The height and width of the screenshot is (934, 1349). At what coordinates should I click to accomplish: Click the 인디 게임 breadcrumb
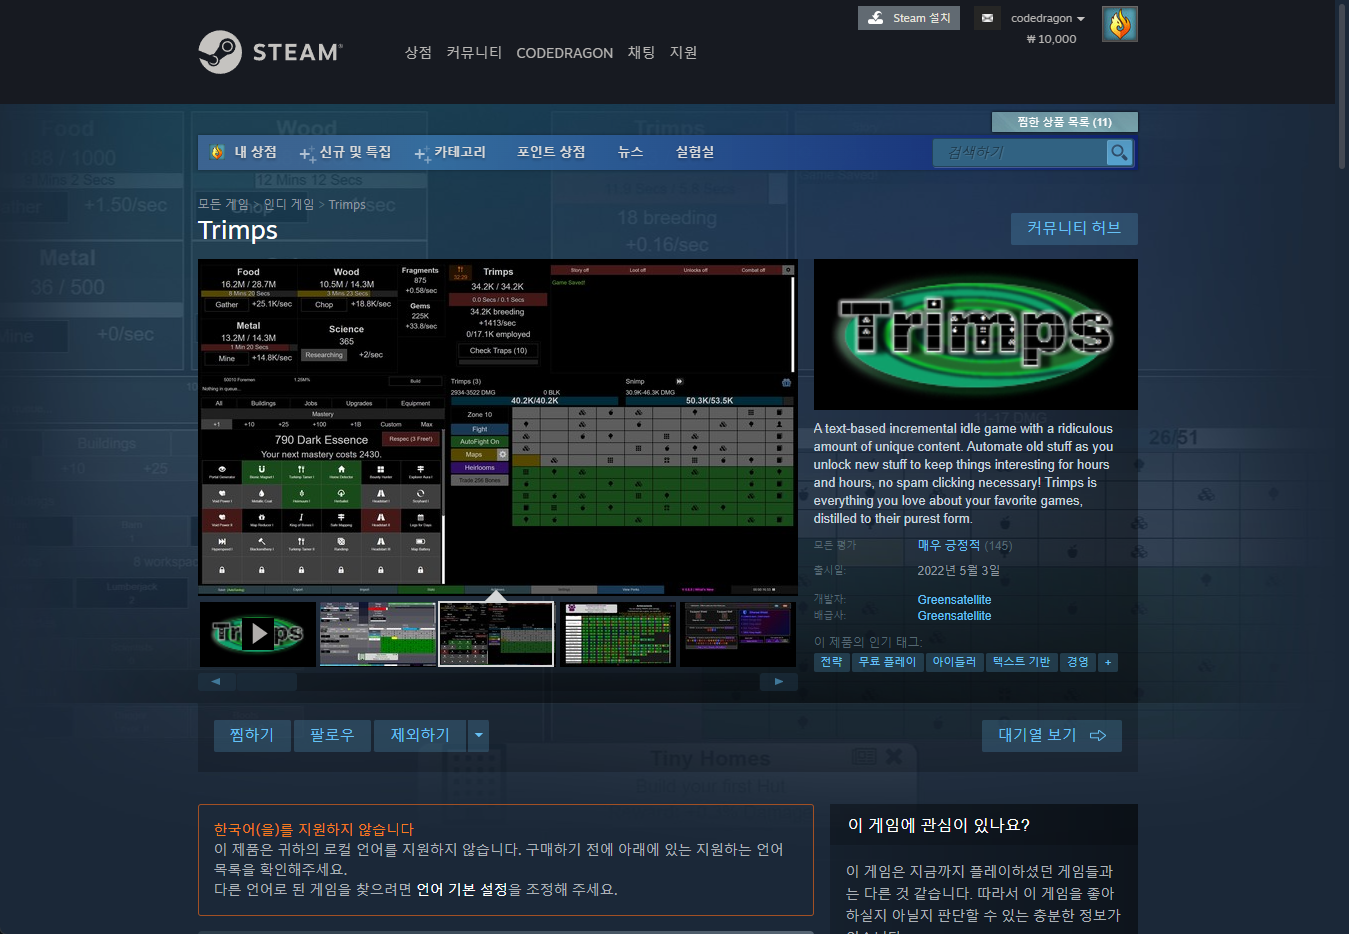(x=288, y=204)
